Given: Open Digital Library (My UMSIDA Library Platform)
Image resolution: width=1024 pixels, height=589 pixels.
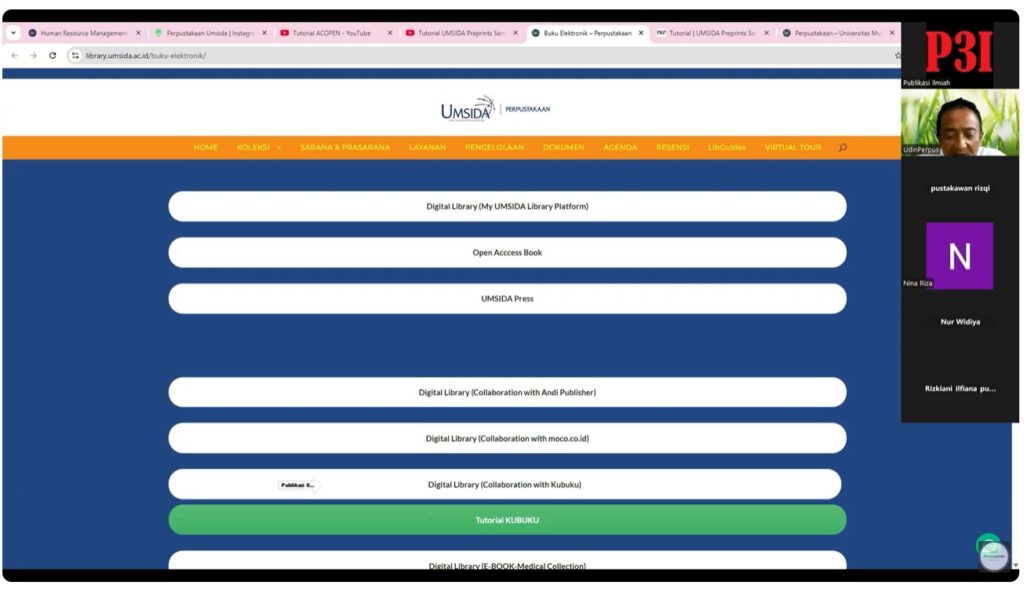Looking at the screenshot, I should click(507, 206).
